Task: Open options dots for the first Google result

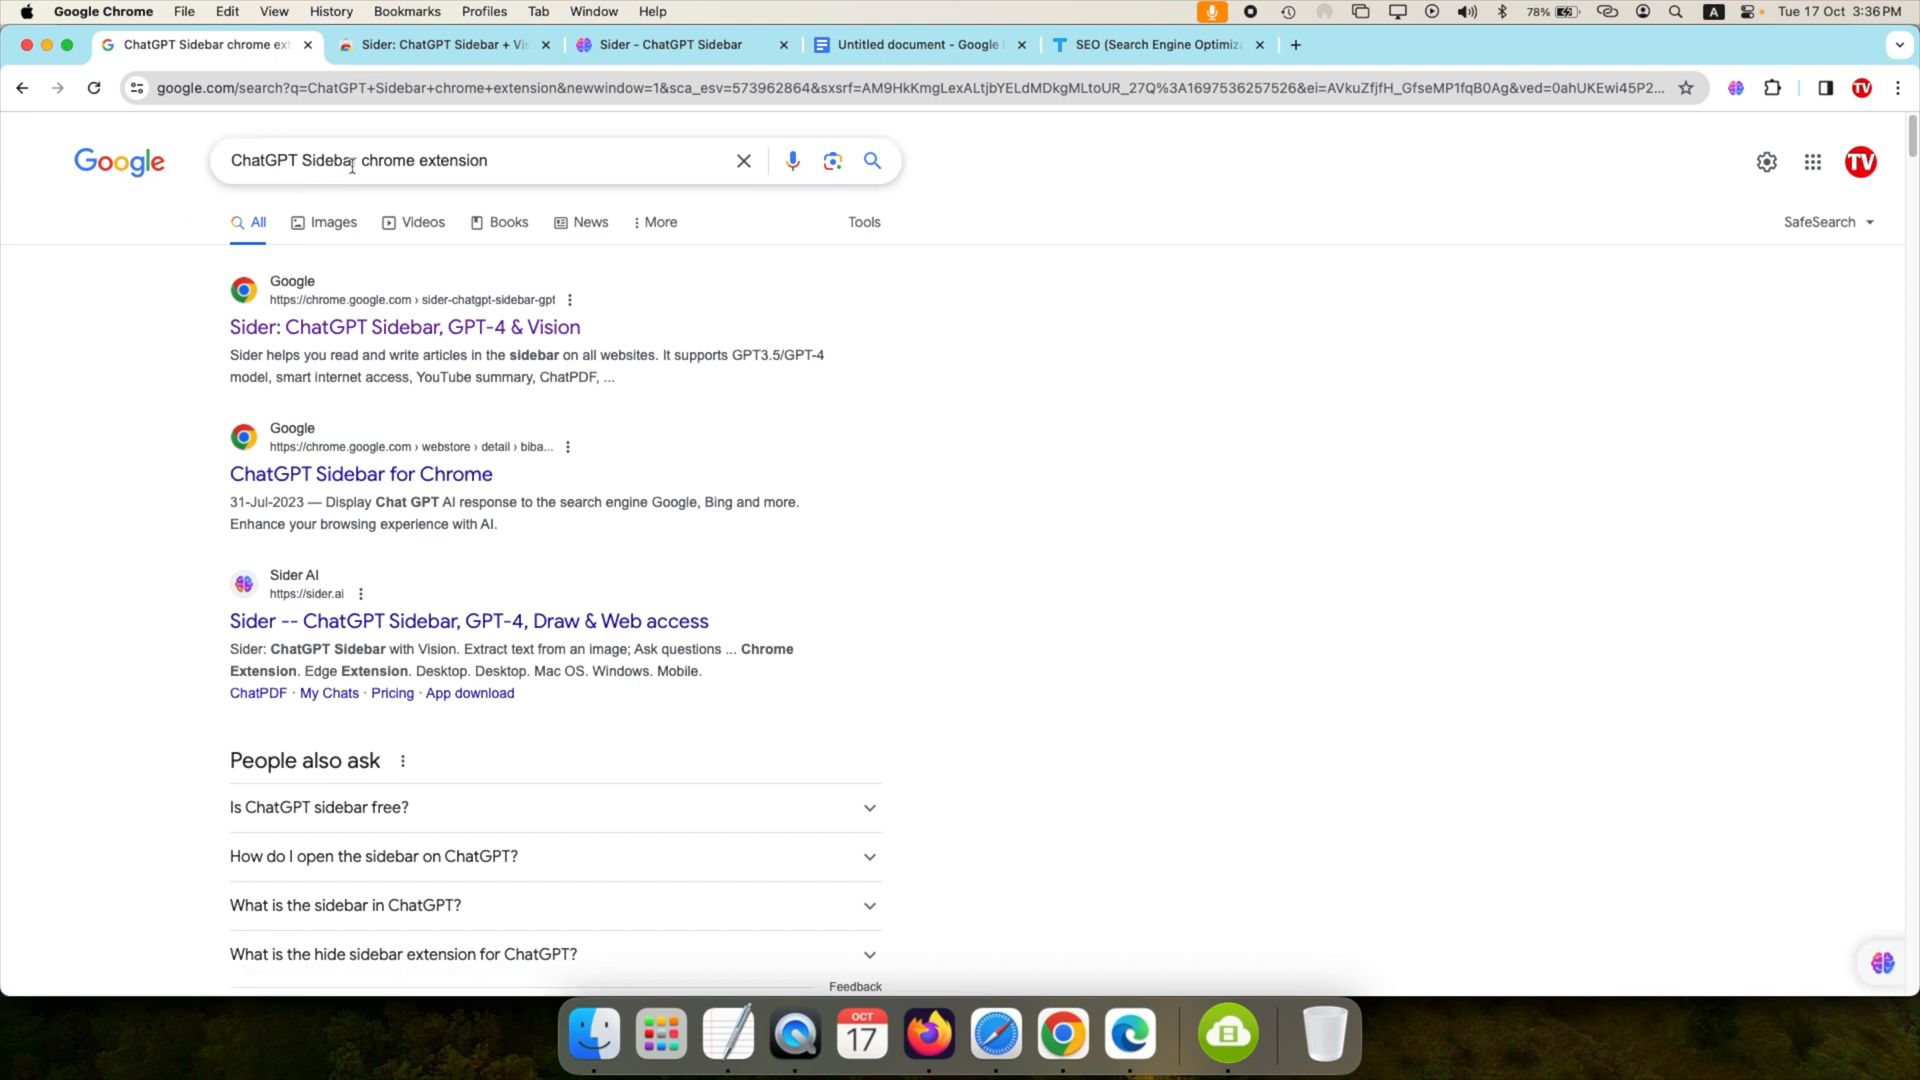Action: 570,300
